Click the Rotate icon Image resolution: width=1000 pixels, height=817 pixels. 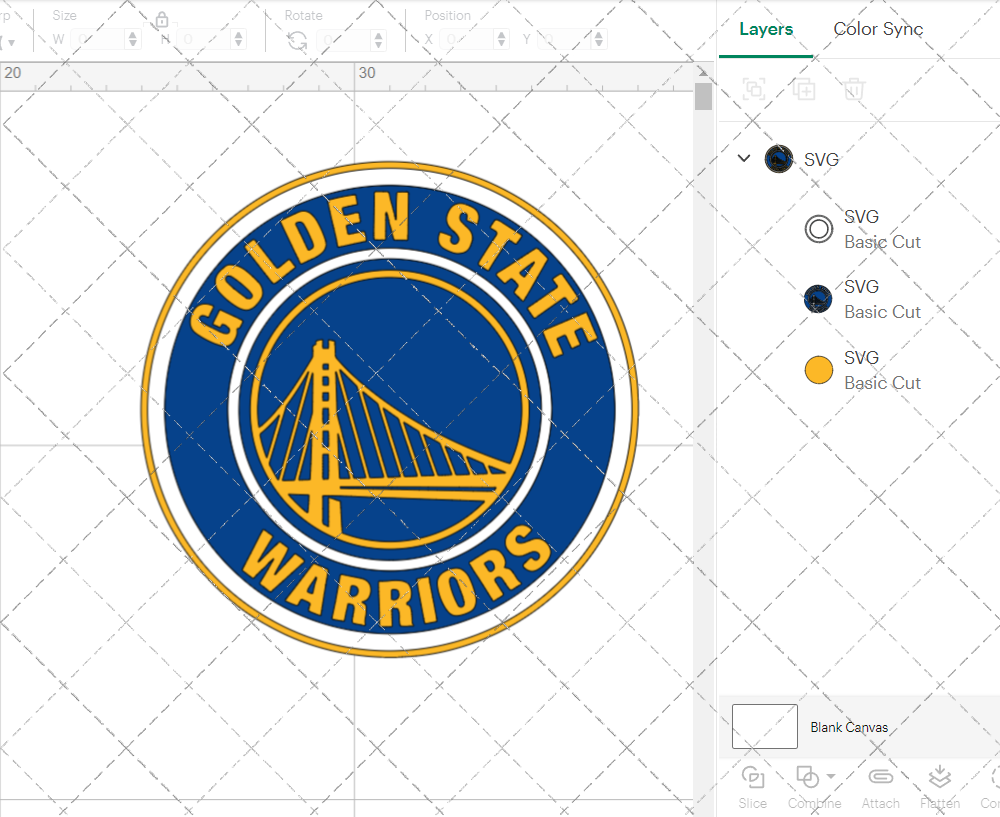(297, 40)
